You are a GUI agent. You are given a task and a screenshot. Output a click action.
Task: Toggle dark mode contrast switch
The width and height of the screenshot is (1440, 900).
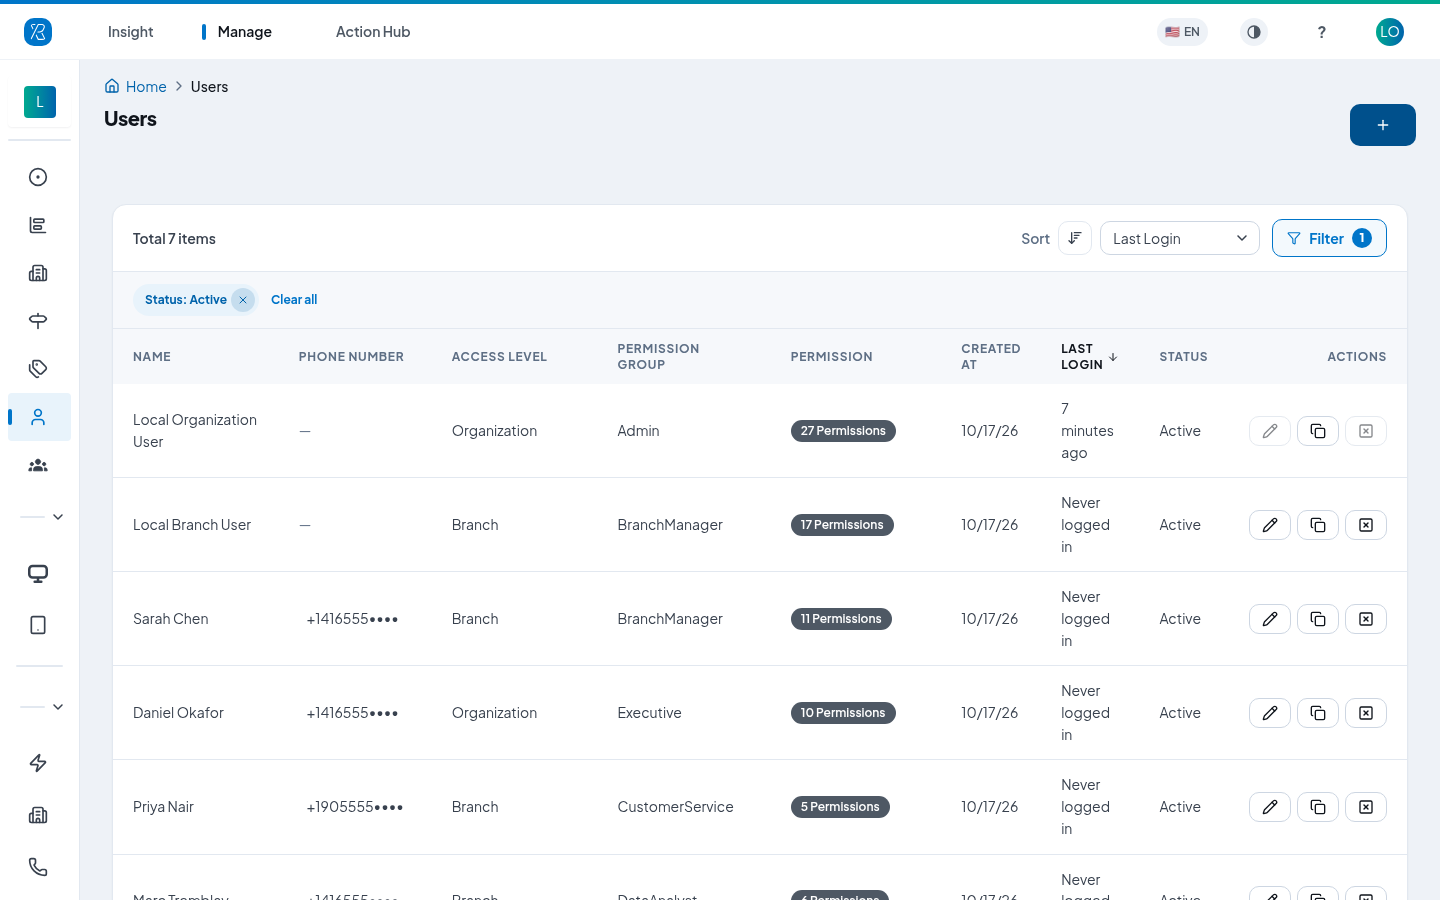pyautogui.click(x=1254, y=32)
